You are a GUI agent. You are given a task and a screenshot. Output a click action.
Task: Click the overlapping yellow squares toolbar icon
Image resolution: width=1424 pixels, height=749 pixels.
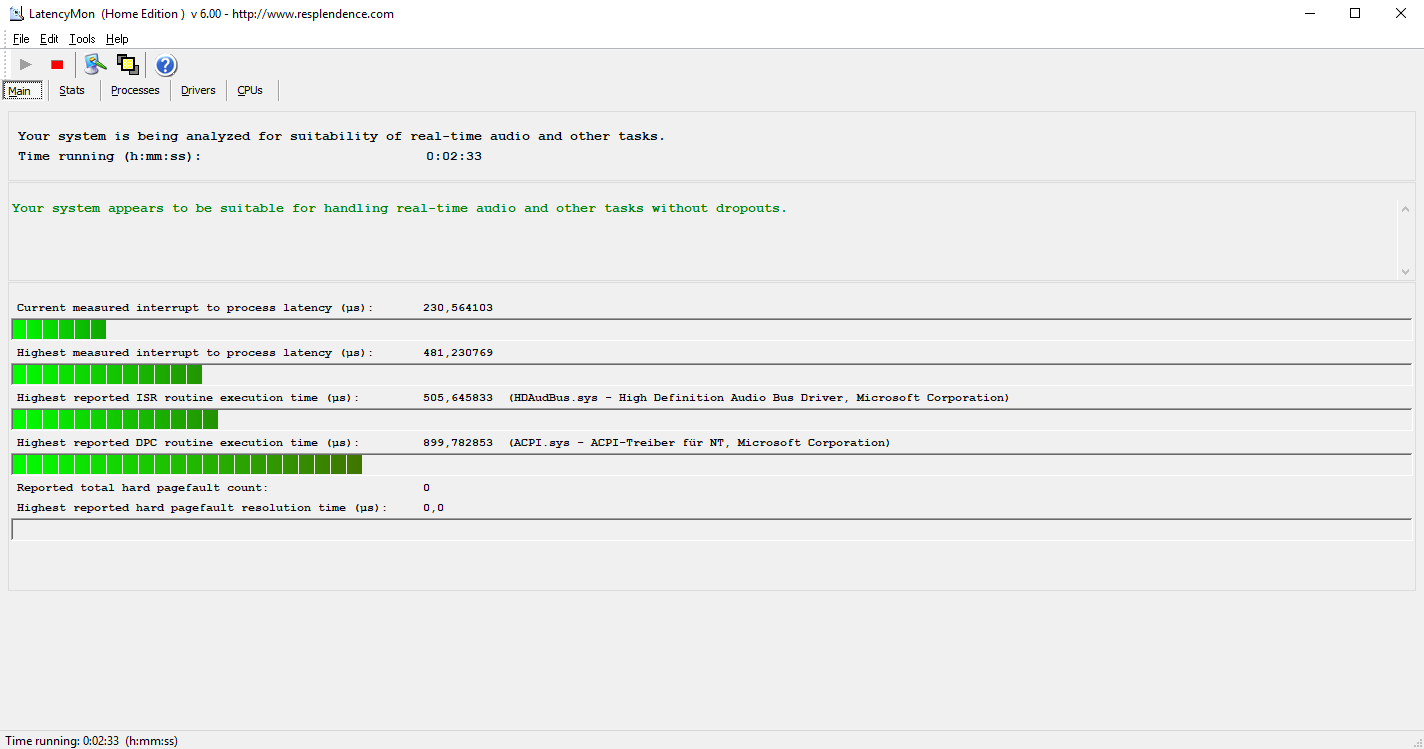[x=127, y=65]
